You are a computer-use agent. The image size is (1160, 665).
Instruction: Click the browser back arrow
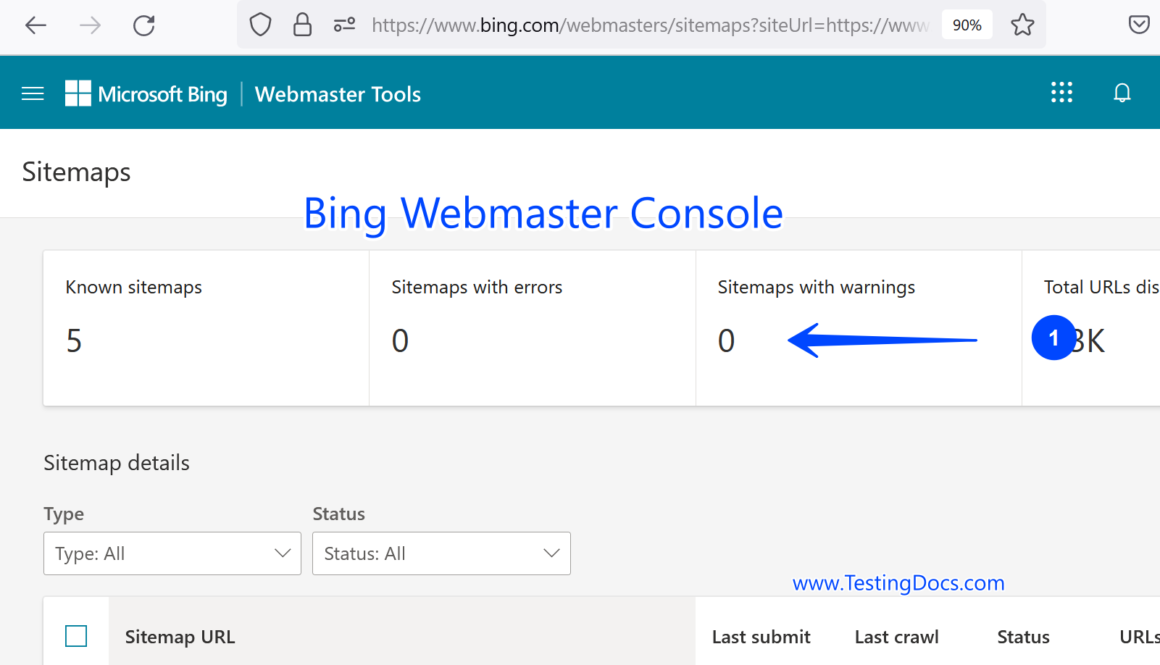(x=36, y=25)
